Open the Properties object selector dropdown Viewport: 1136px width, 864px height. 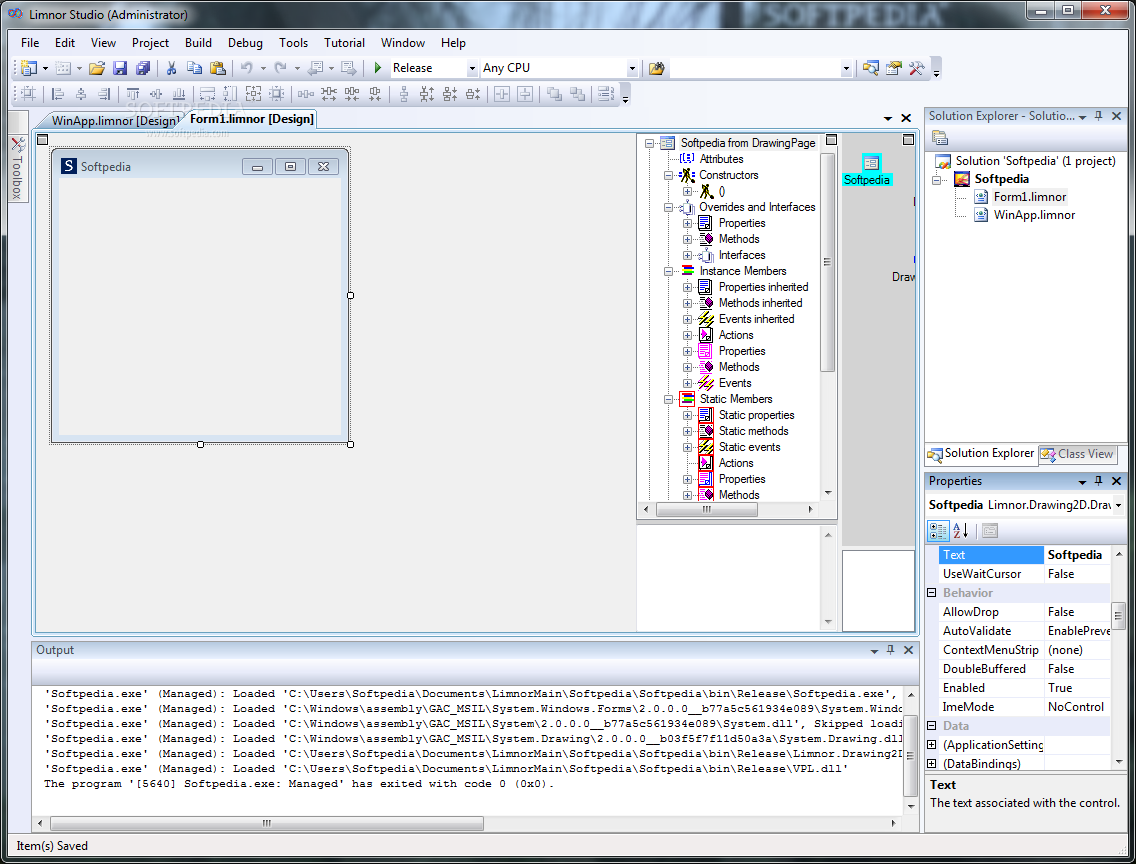(x=1118, y=505)
